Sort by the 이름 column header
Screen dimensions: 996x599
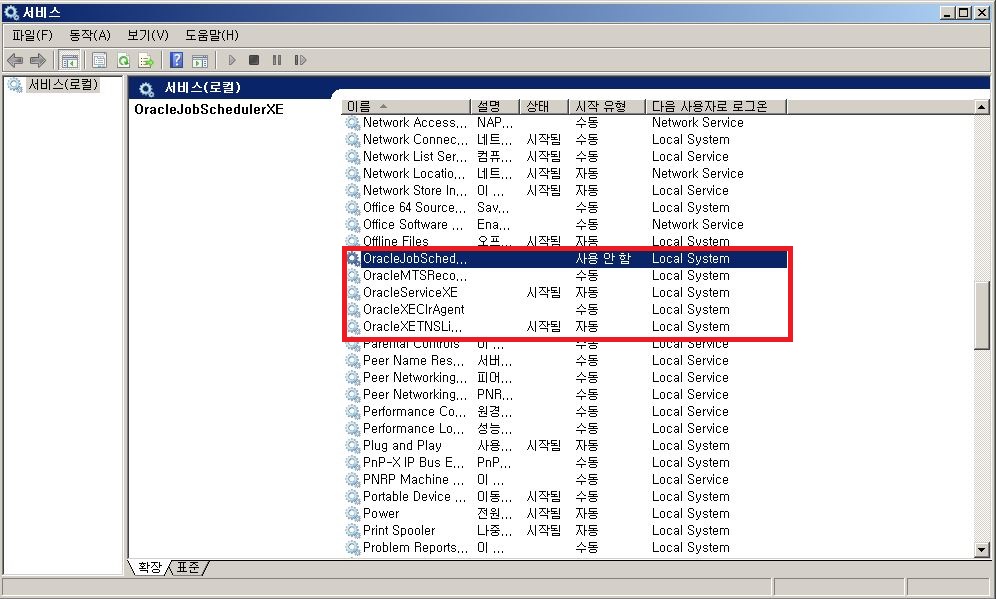click(x=406, y=106)
